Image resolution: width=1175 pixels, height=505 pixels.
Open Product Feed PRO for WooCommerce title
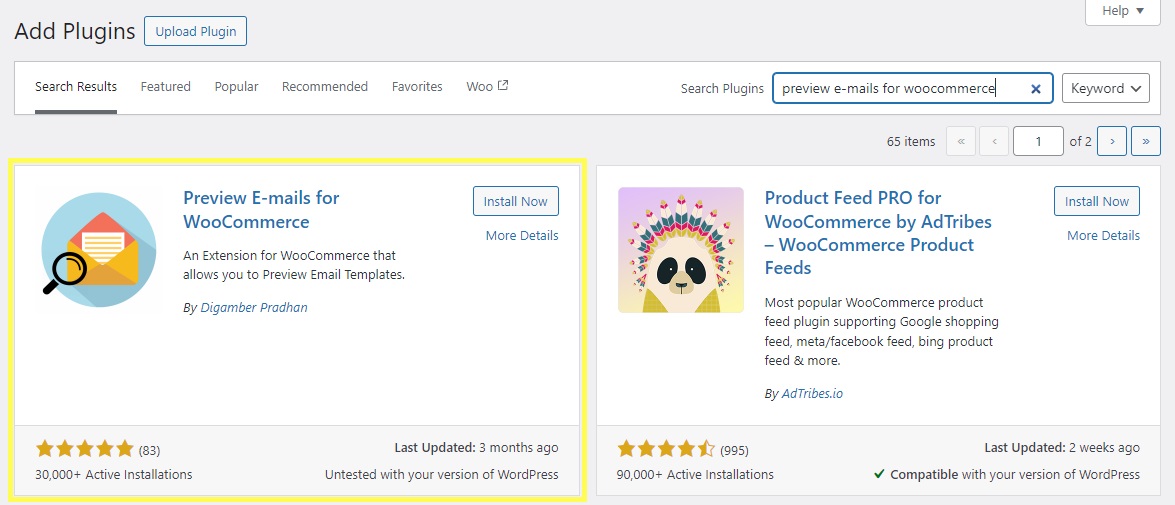878,233
